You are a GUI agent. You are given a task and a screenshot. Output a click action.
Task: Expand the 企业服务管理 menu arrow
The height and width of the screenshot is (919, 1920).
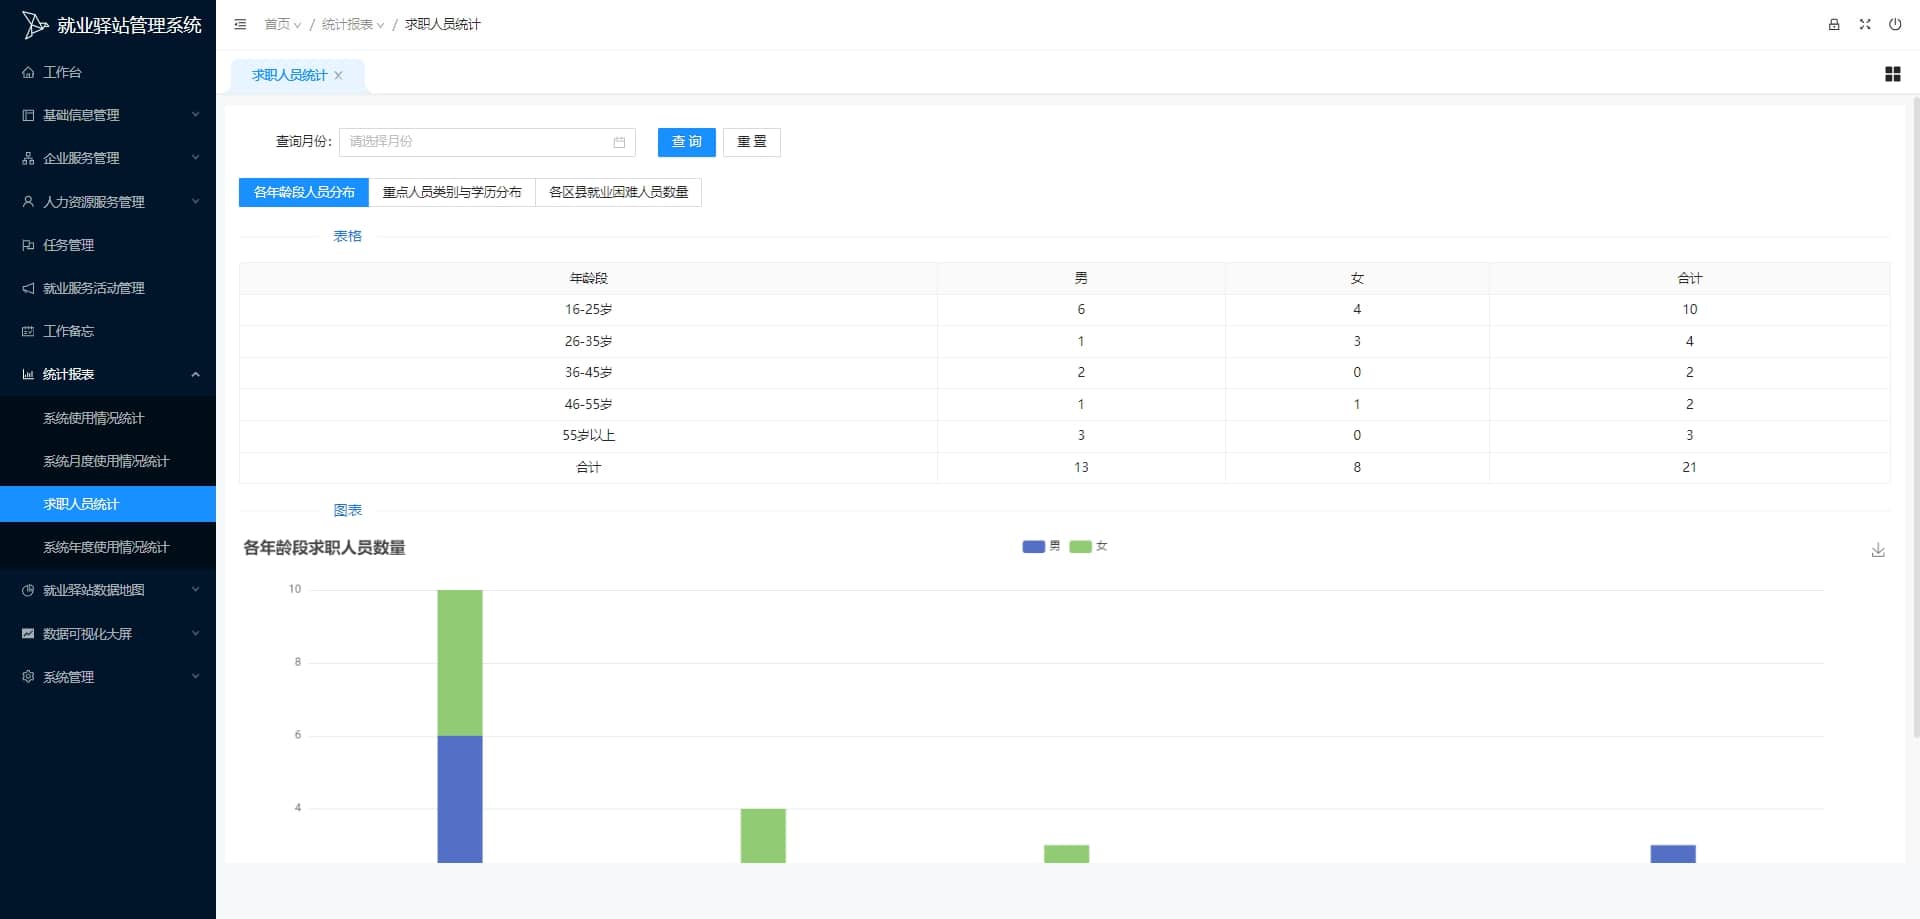(196, 158)
